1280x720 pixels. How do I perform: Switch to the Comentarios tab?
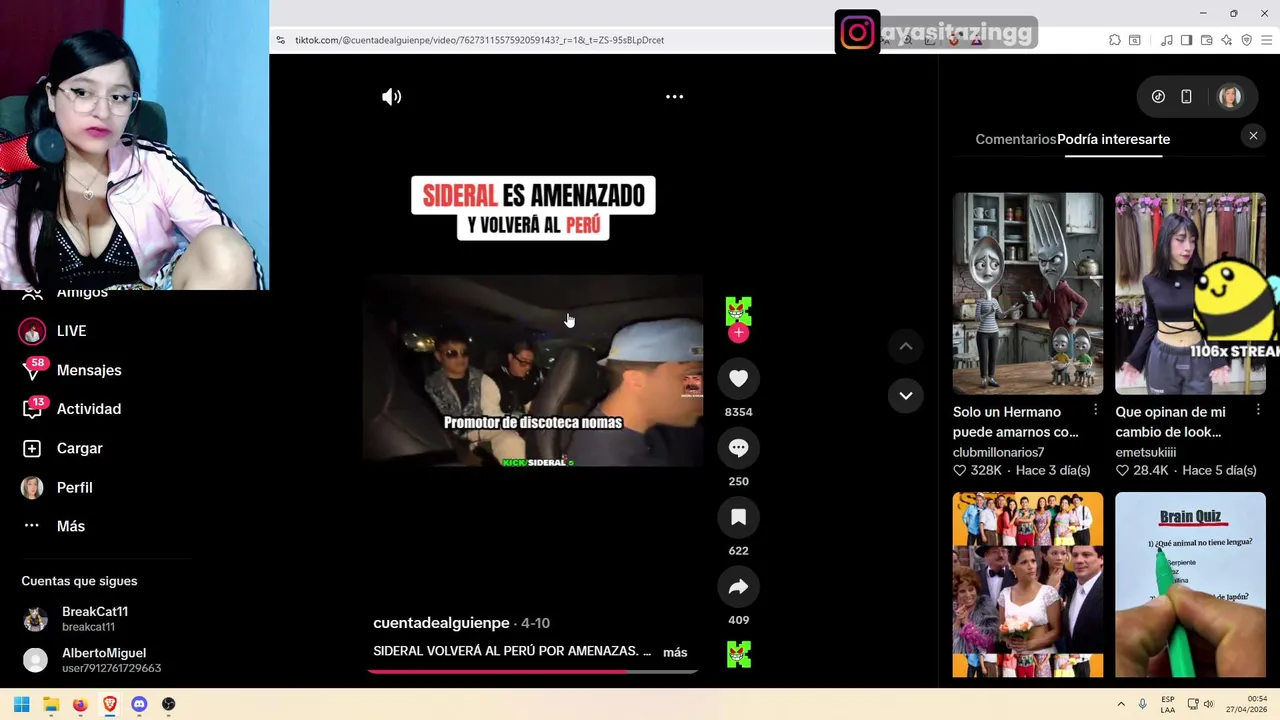click(1015, 139)
